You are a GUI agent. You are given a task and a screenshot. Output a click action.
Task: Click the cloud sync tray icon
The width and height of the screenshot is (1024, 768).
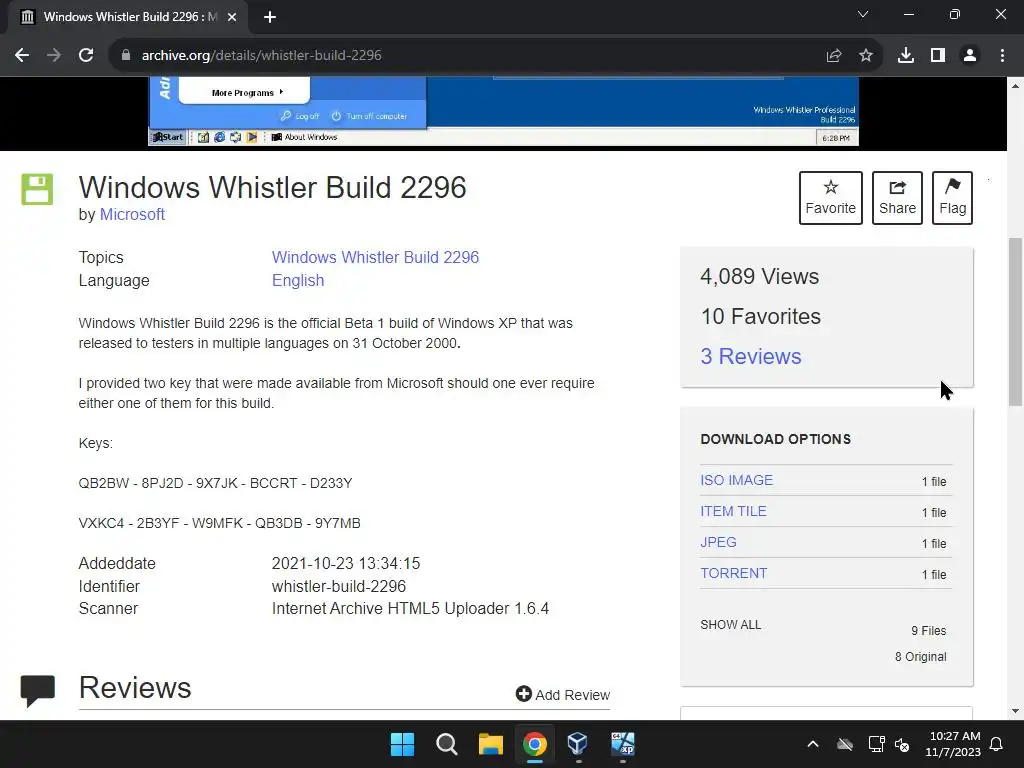tap(844, 744)
